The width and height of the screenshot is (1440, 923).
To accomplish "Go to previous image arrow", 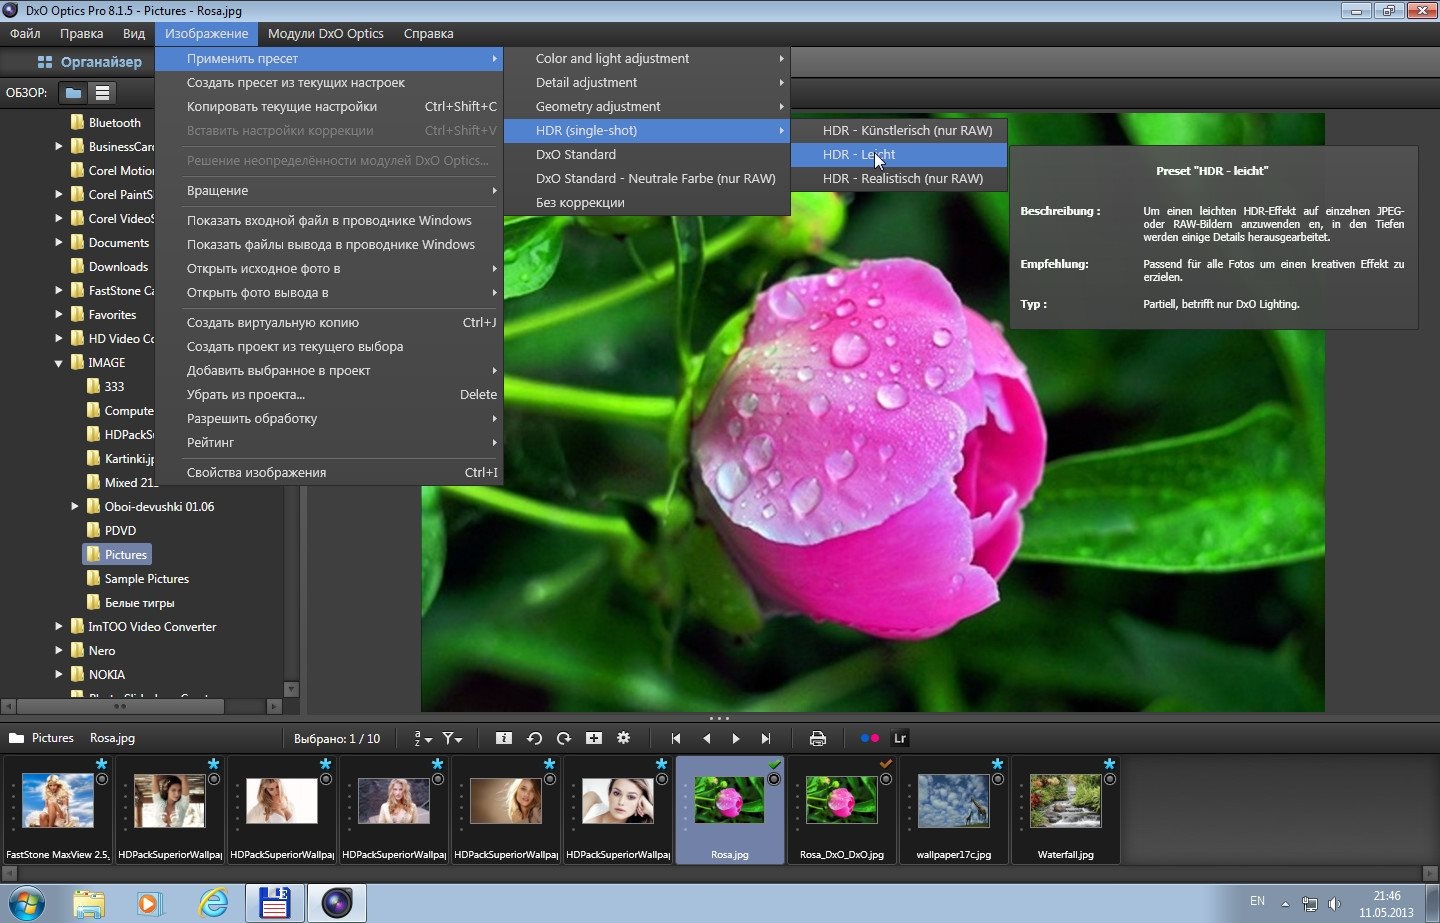I will (706, 738).
